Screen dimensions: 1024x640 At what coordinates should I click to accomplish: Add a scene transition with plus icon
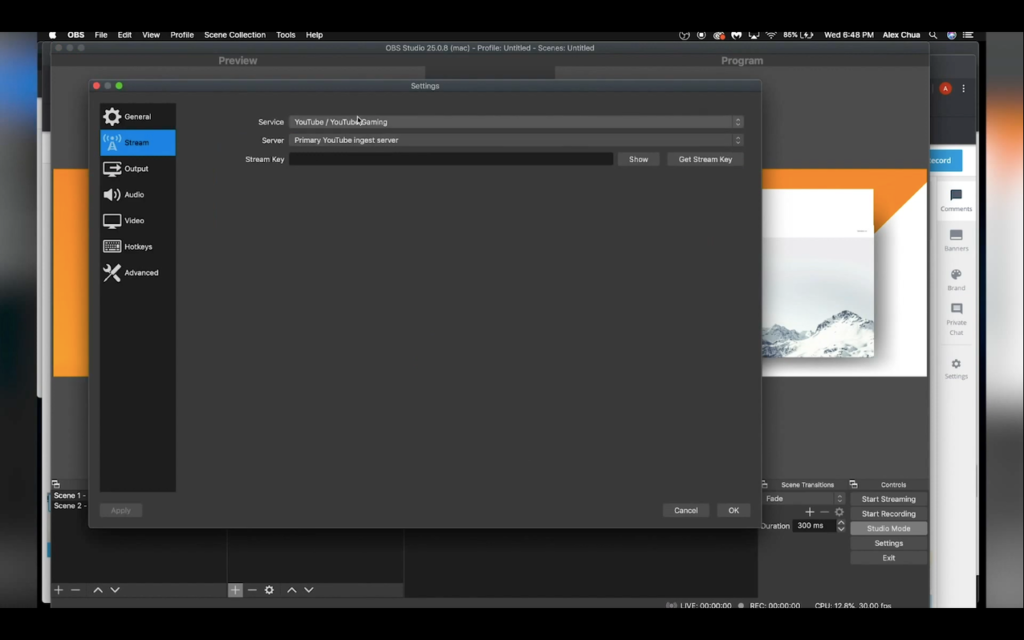click(810, 512)
